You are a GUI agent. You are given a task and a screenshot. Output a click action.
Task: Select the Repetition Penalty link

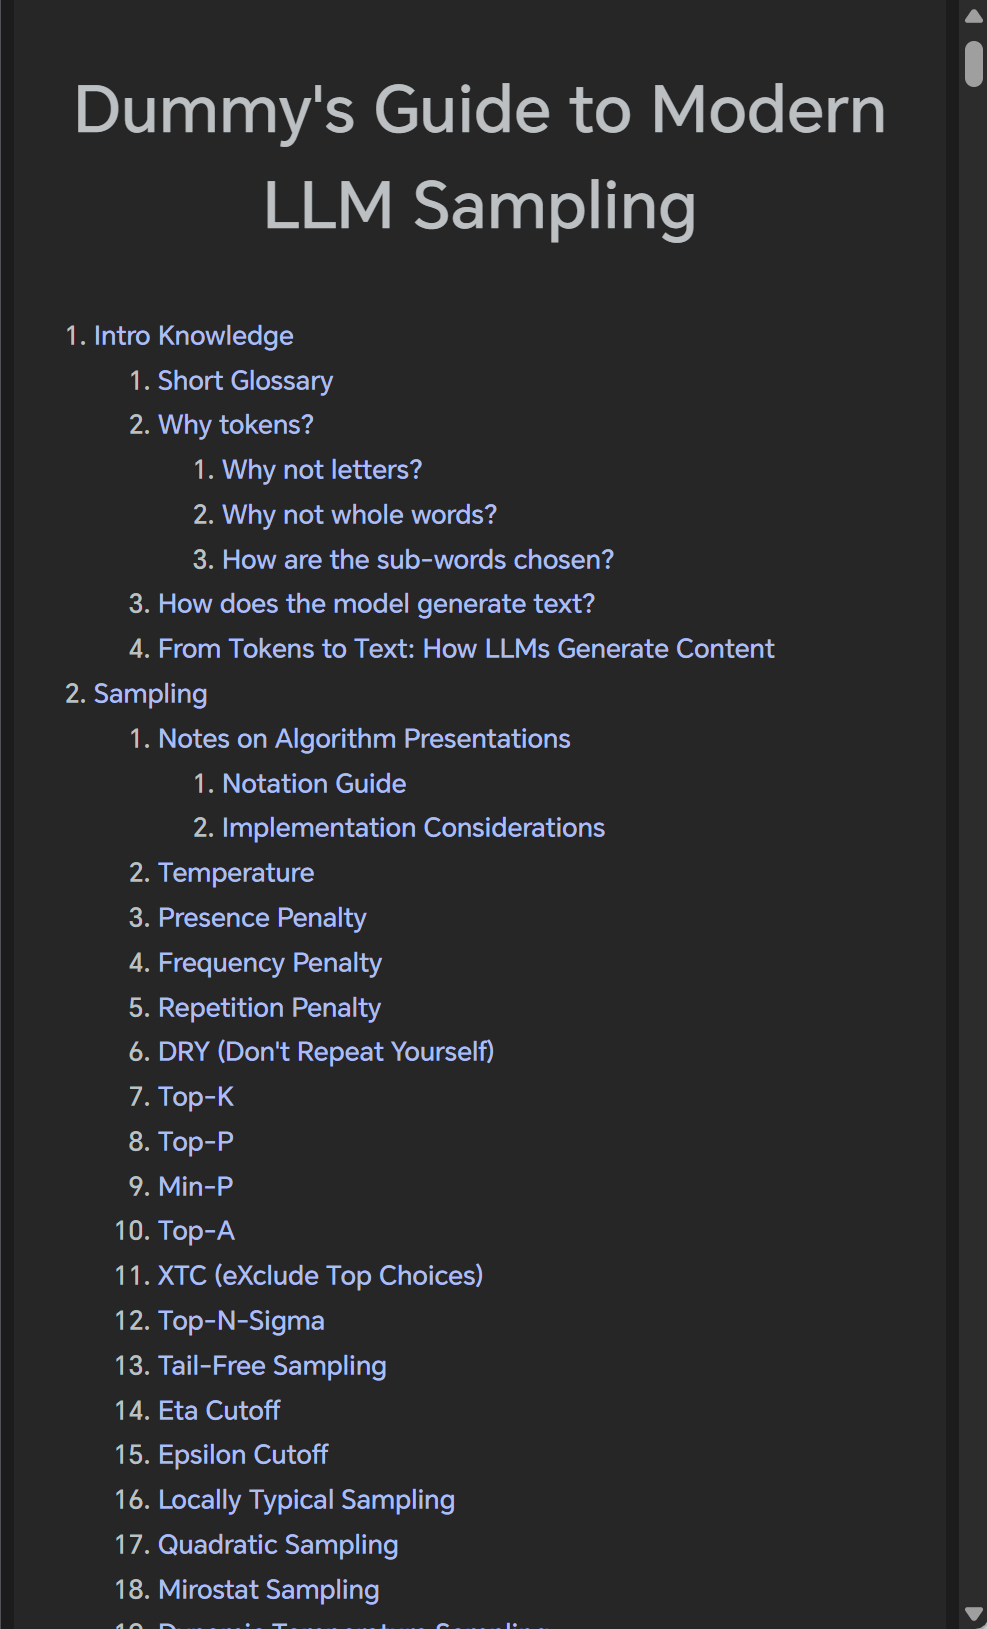pyautogui.click(x=269, y=1008)
